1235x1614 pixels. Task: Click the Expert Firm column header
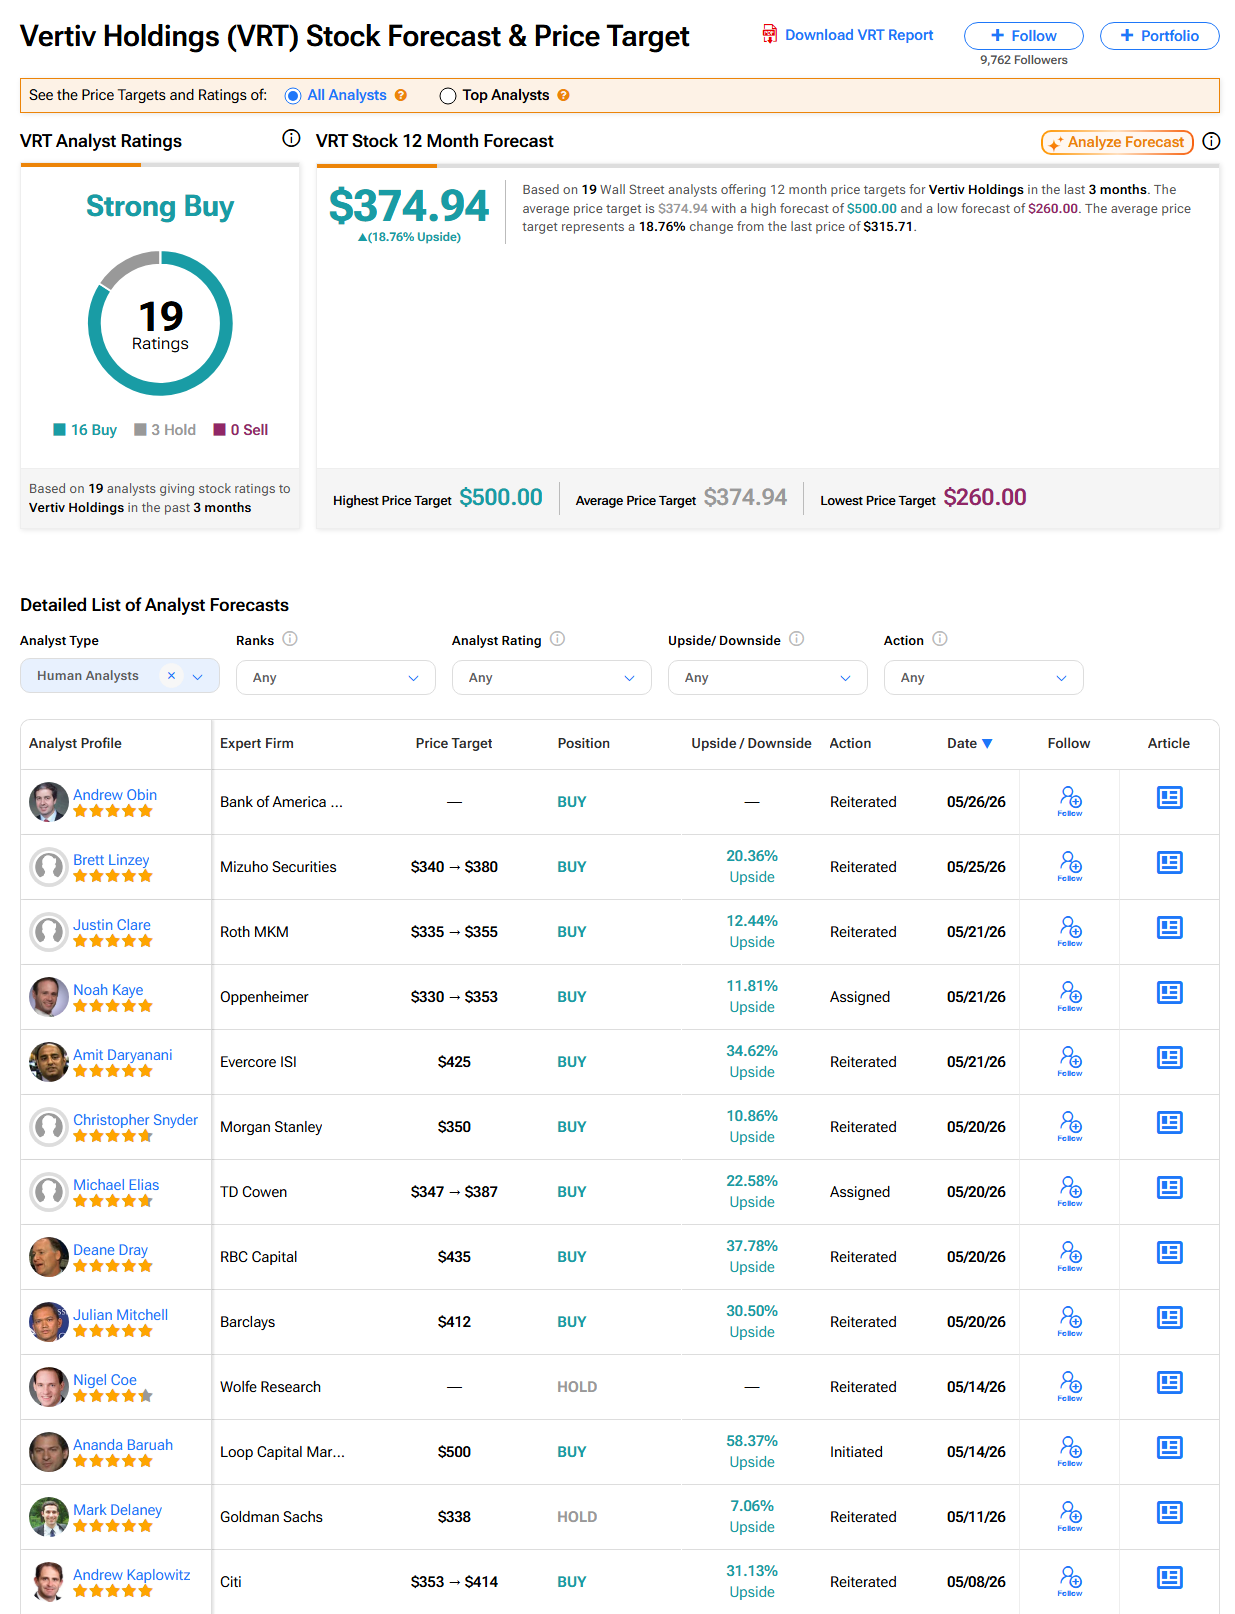257,743
